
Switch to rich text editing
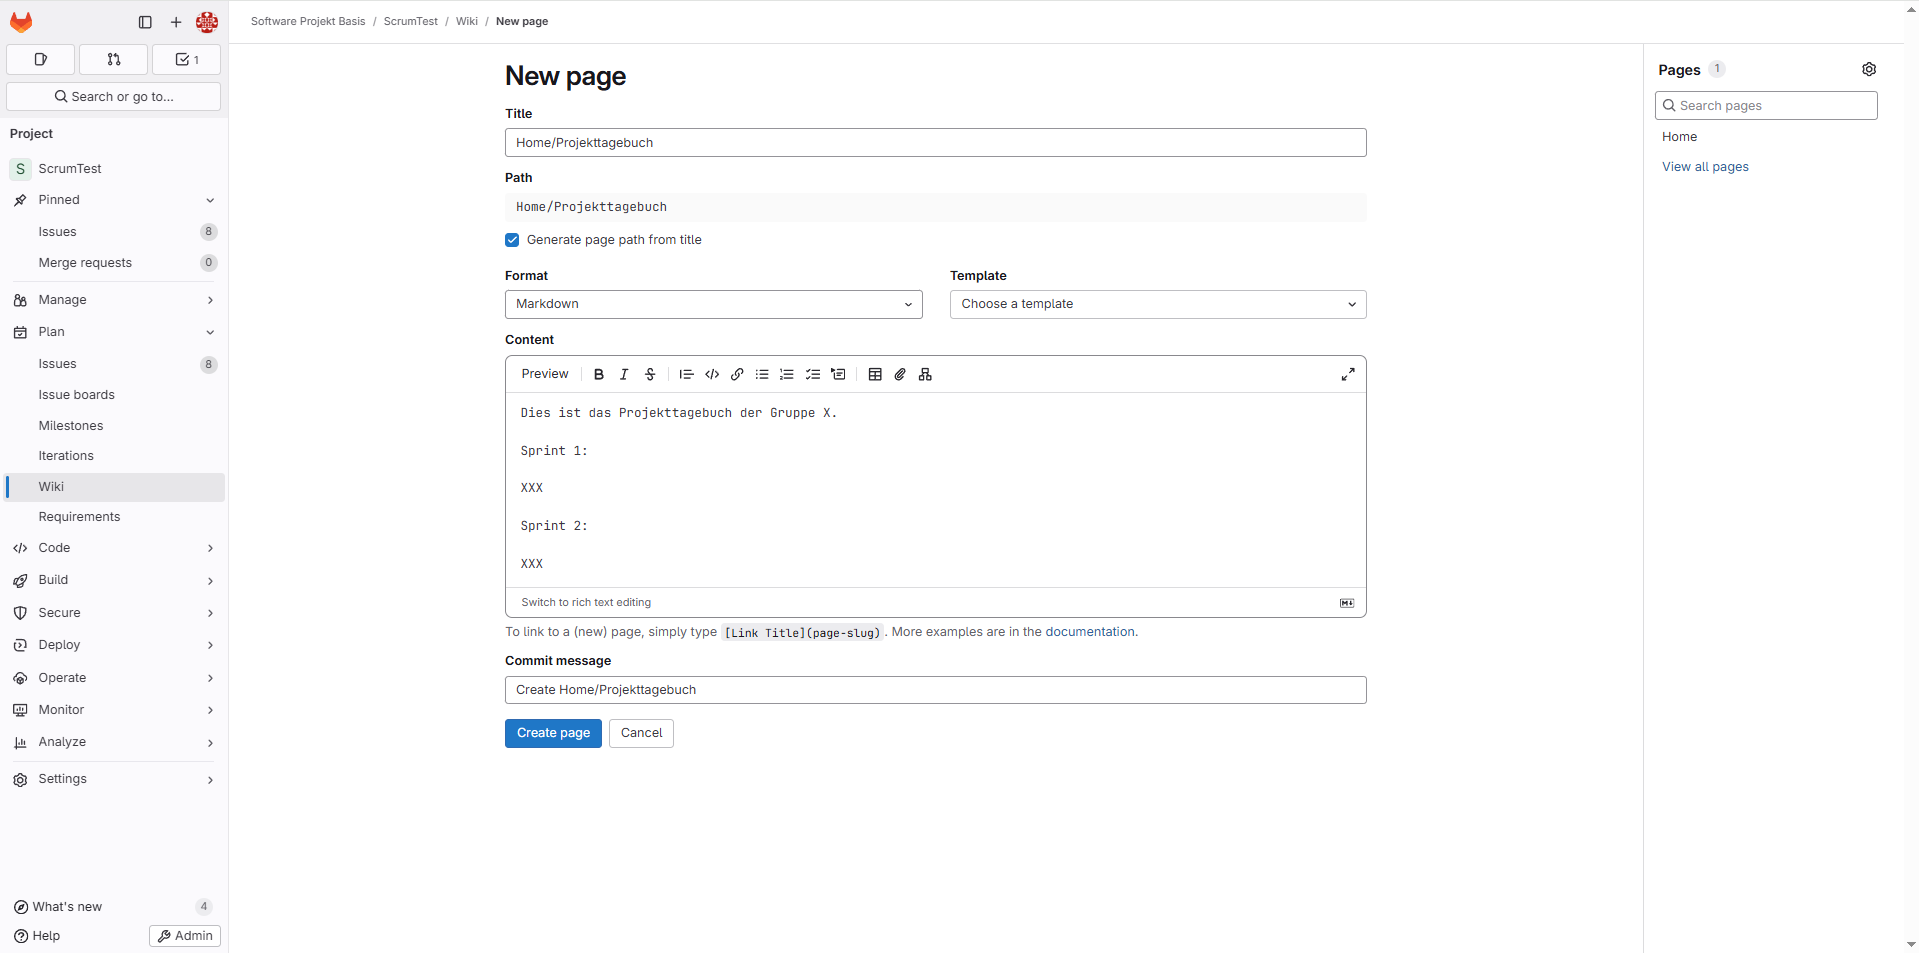click(586, 602)
